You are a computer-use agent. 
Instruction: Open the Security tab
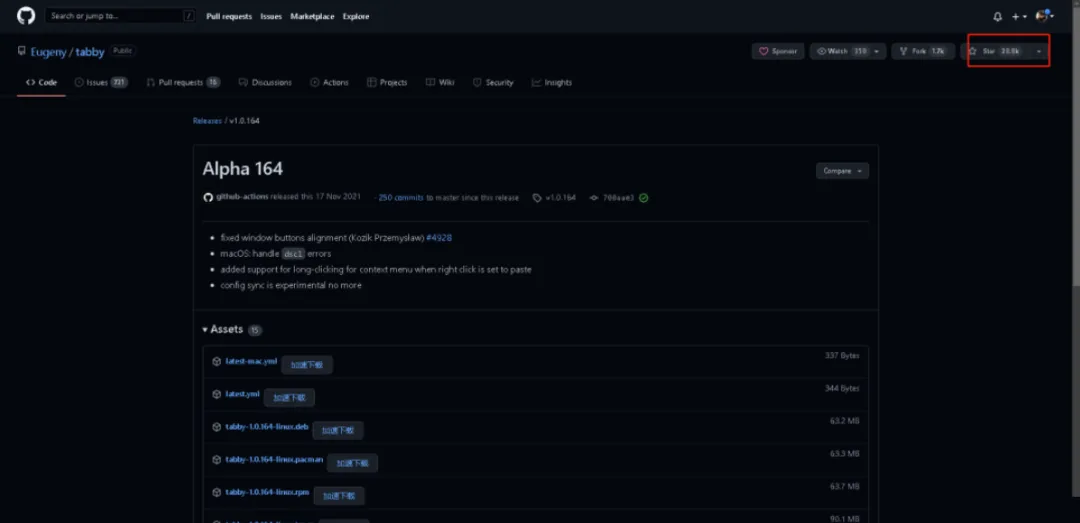(x=493, y=83)
